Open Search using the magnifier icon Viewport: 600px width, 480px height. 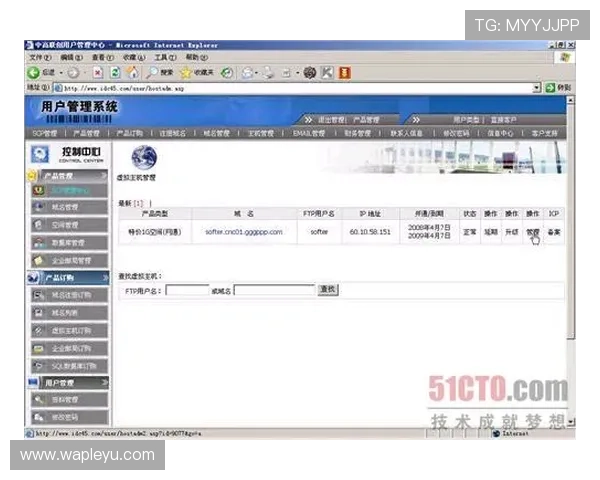point(152,73)
